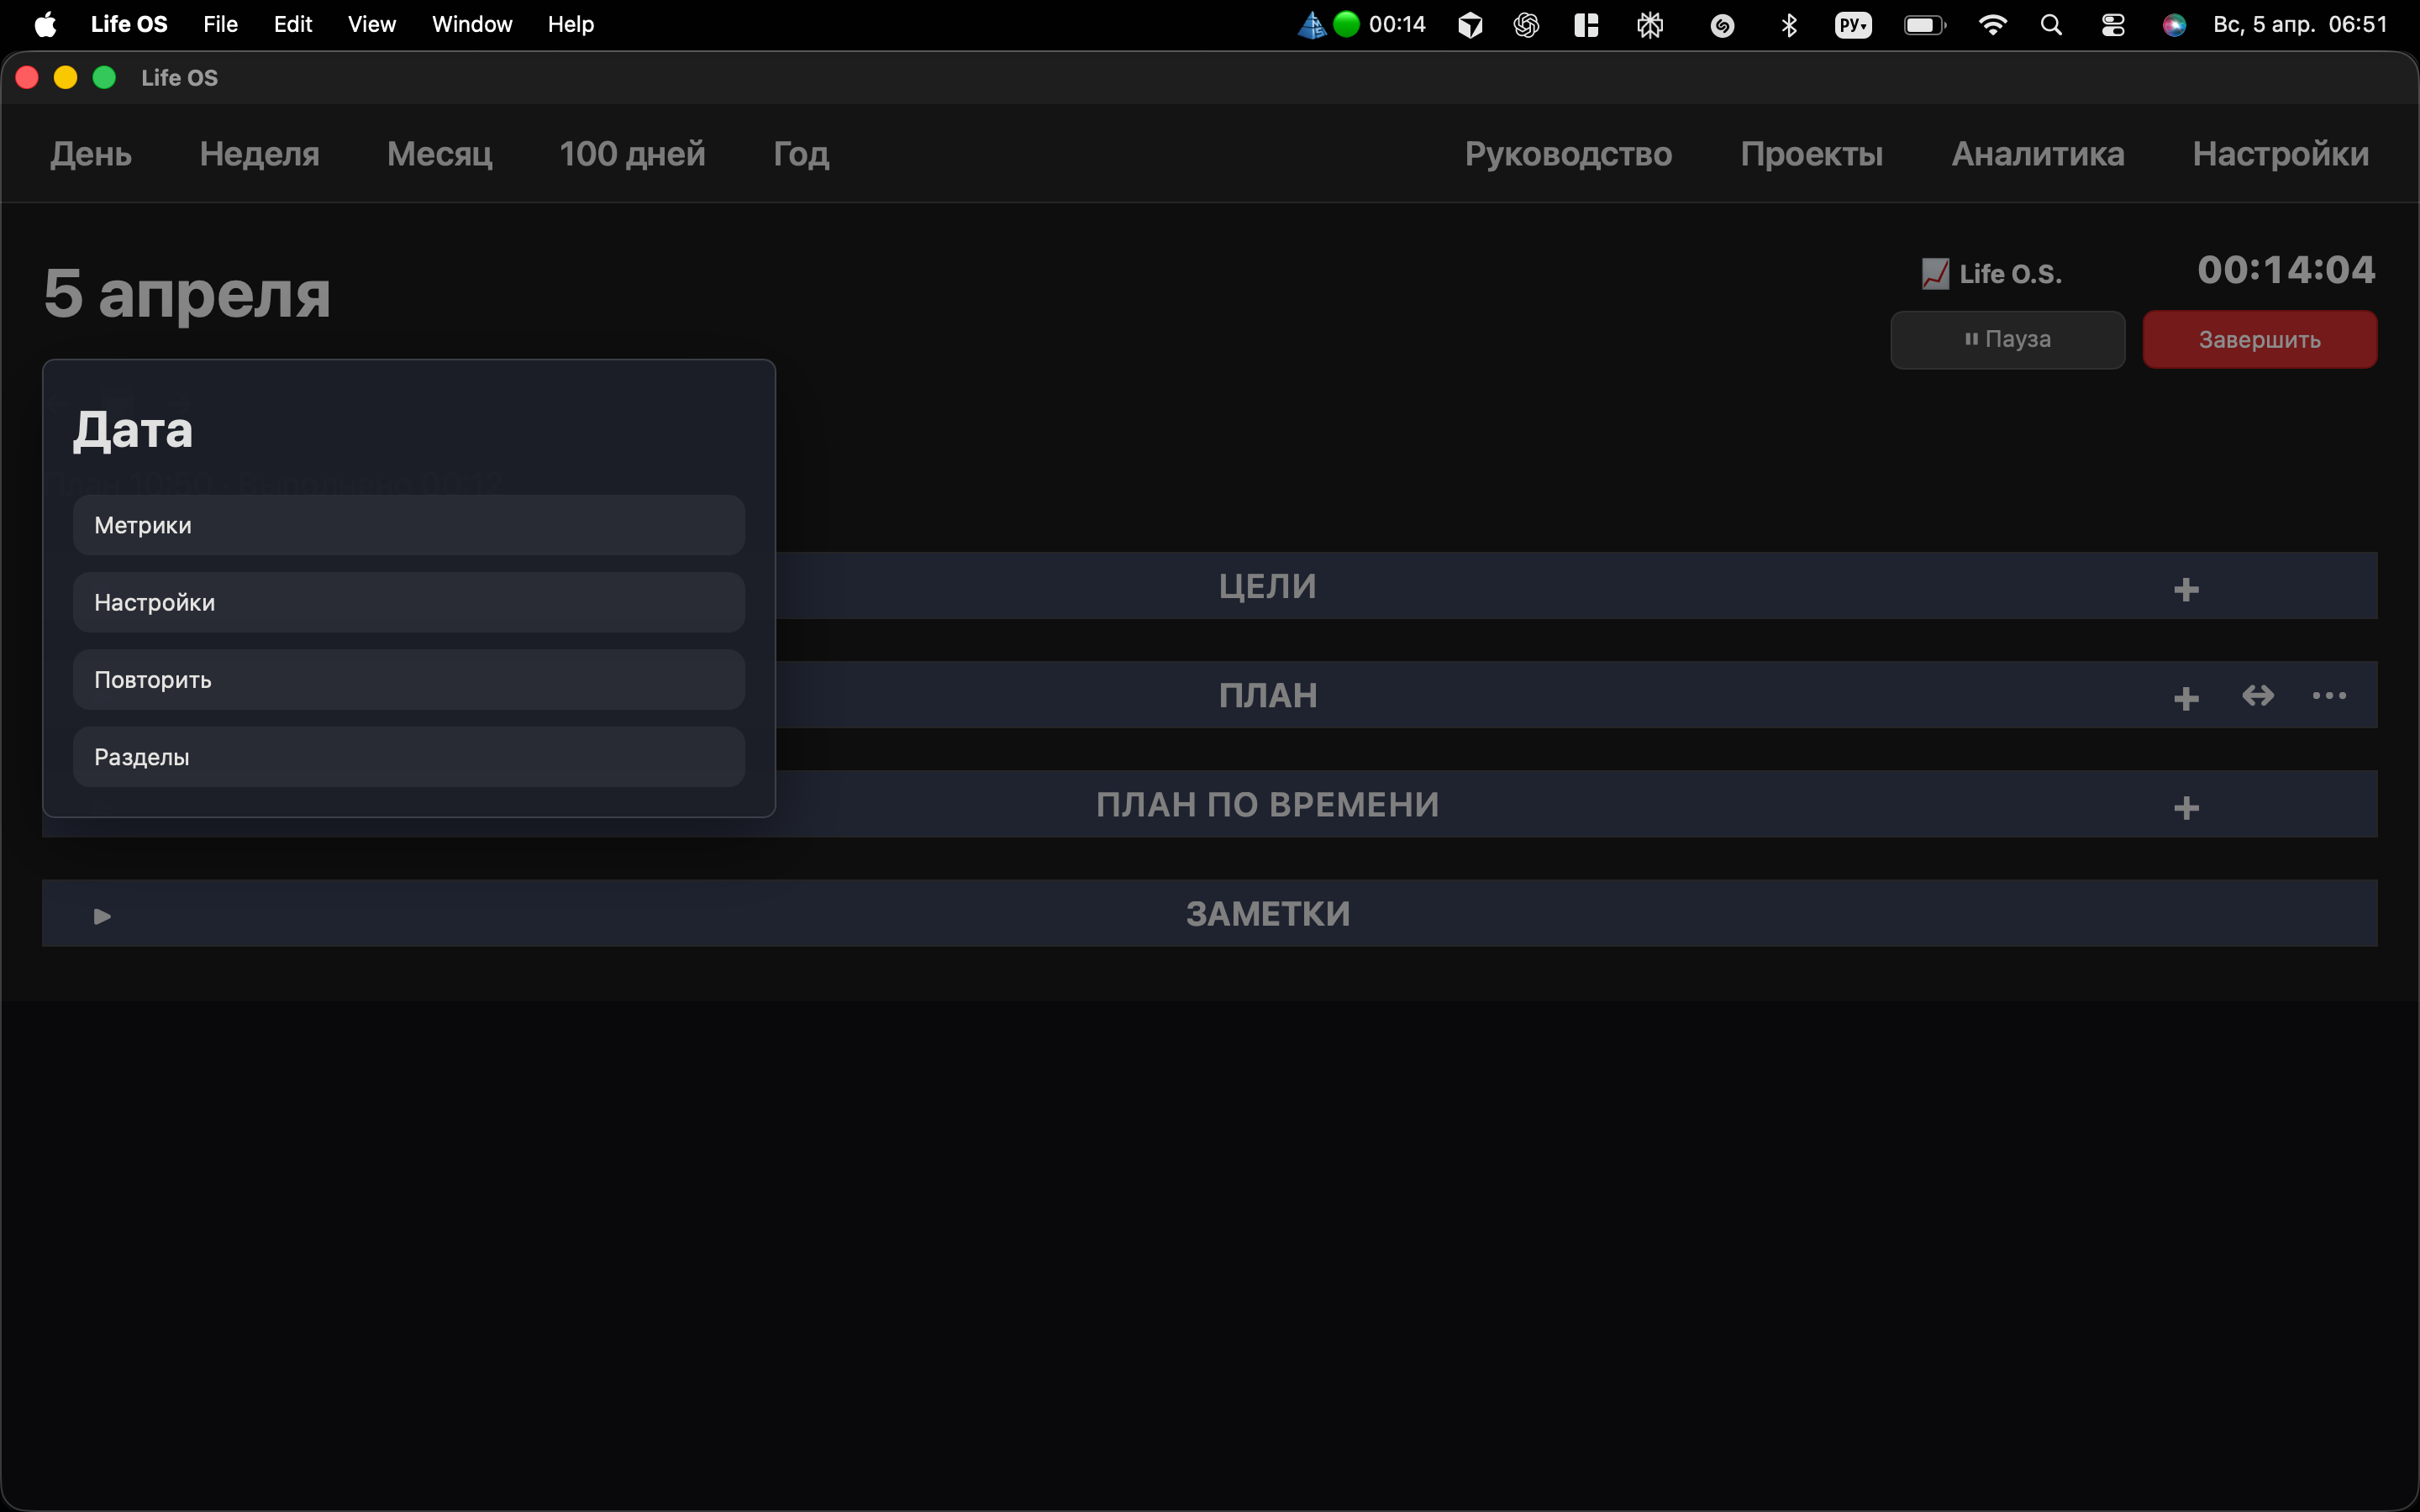Minimize the Life OS window

pos(65,77)
